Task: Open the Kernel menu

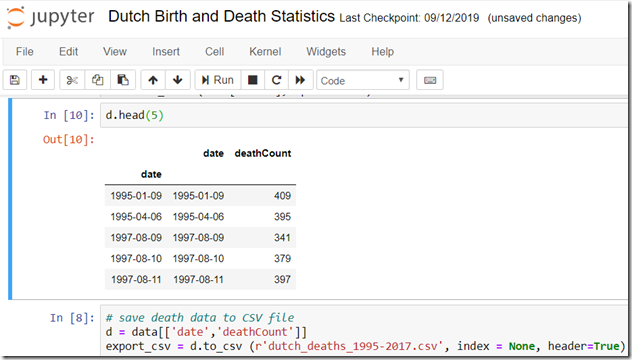Action: (x=265, y=52)
